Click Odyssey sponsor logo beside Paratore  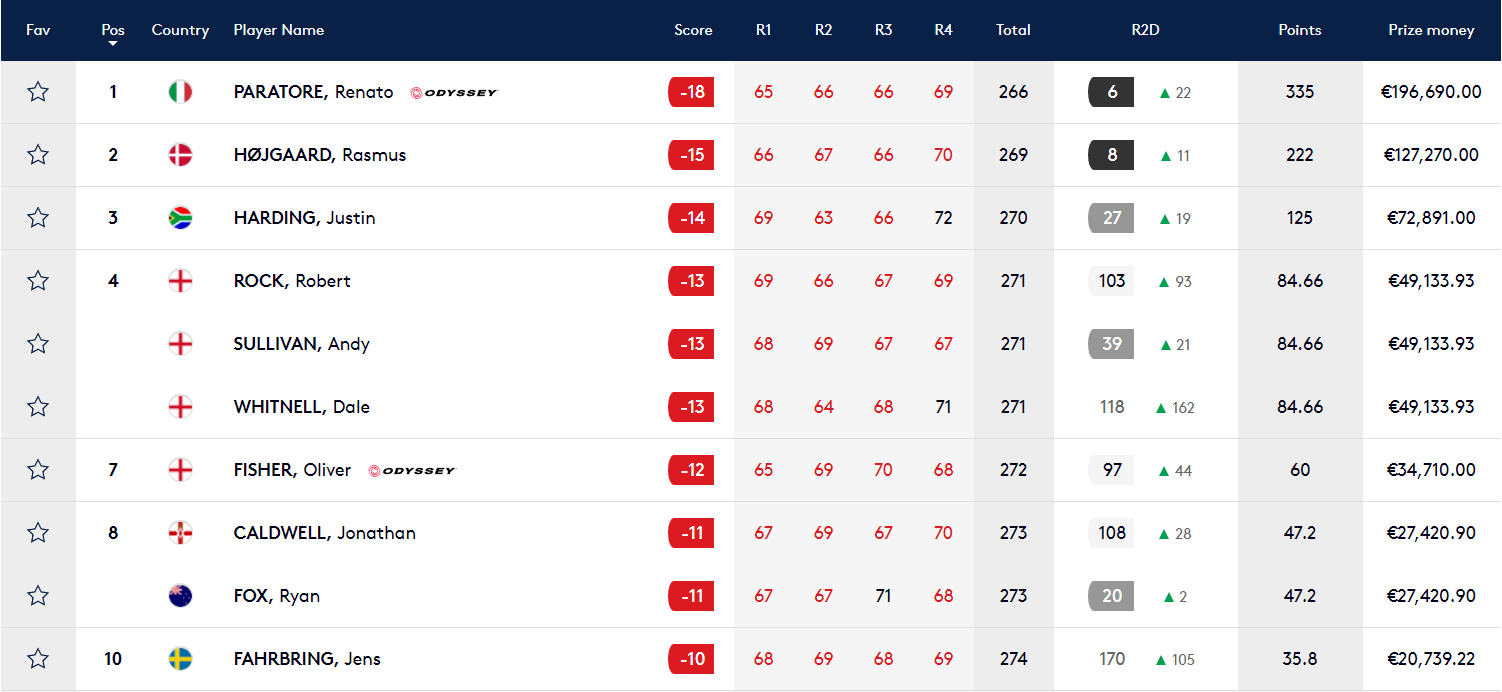coord(453,93)
